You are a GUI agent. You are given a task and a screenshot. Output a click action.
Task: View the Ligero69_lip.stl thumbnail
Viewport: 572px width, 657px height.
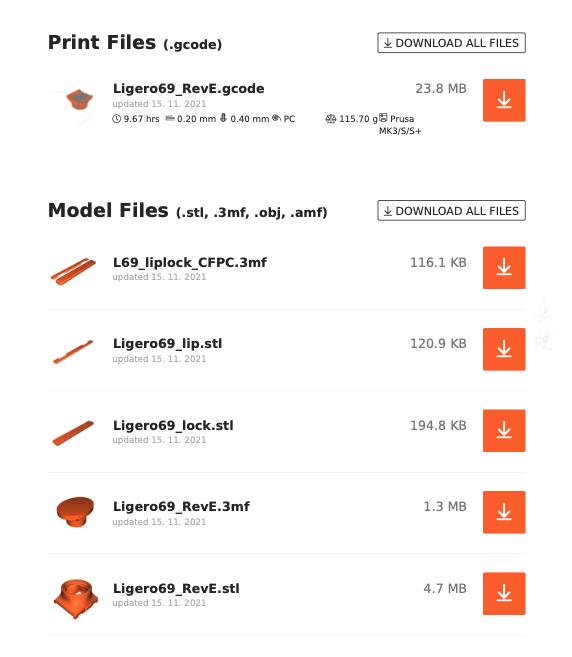pyautogui.click(x=73, y=352)
